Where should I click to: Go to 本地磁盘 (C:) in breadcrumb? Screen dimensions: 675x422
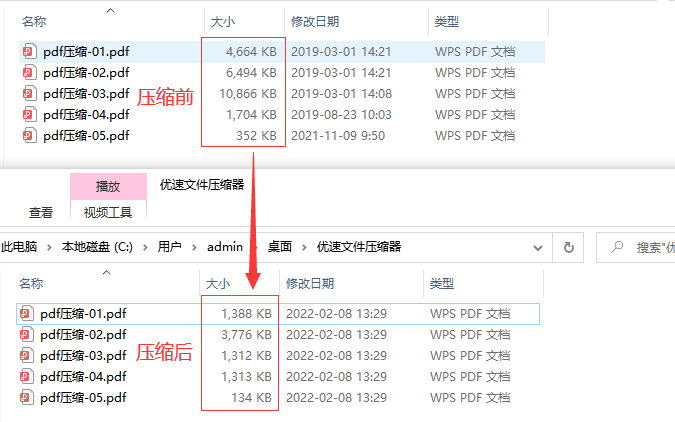coord(97,247)
